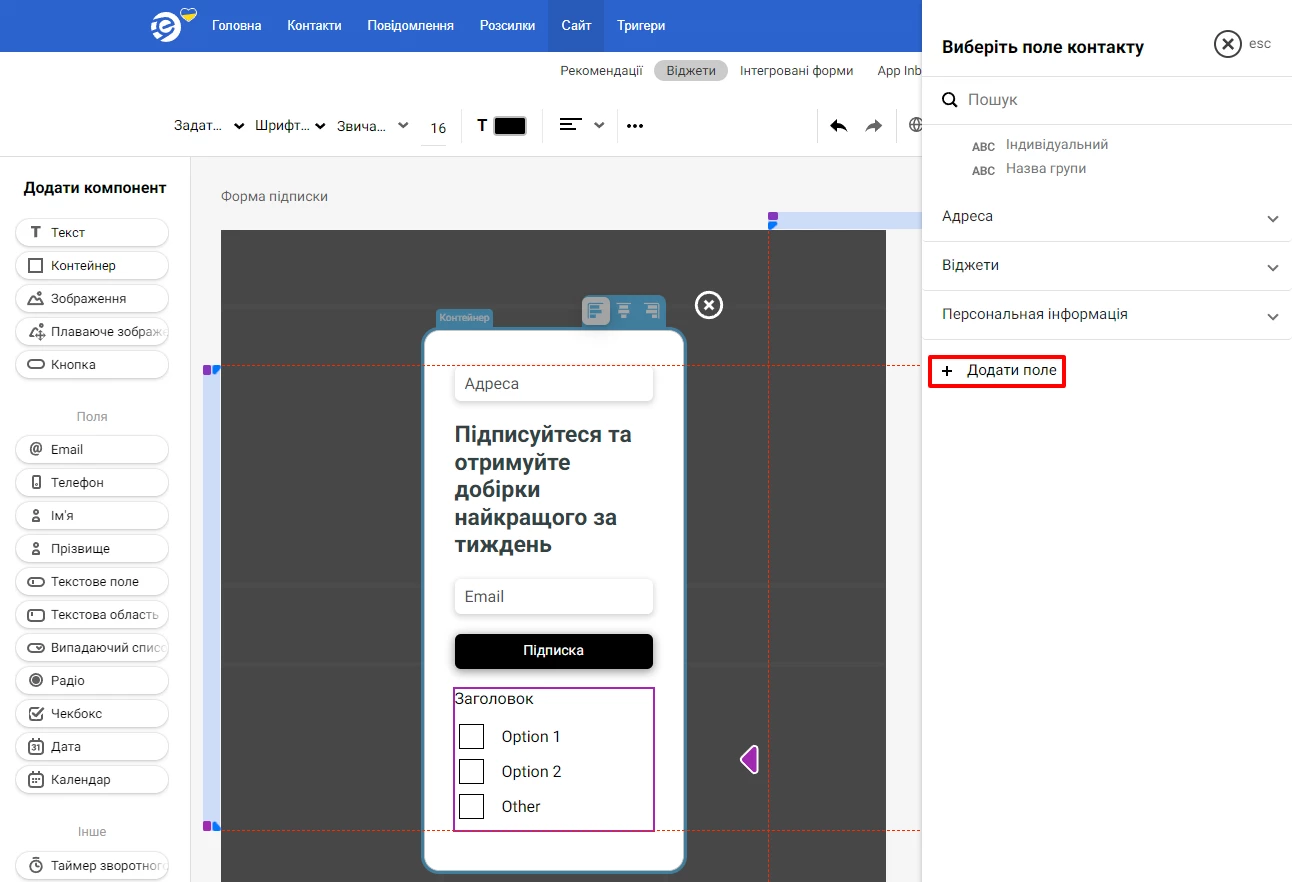This screenshot has width=1292, height=882.
Task: Check the Other checkbox
Action: click(x=471, y=806)
